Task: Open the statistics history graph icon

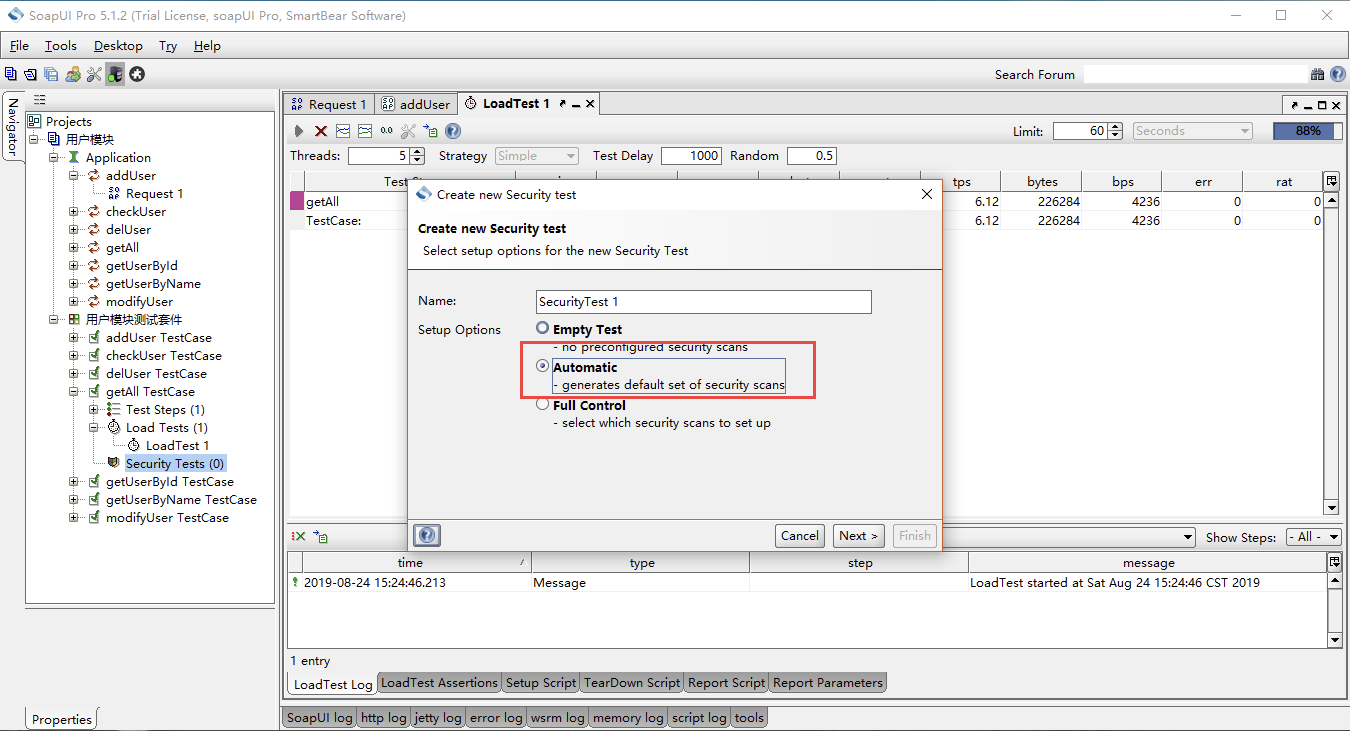Action: (x=365, y=131)
